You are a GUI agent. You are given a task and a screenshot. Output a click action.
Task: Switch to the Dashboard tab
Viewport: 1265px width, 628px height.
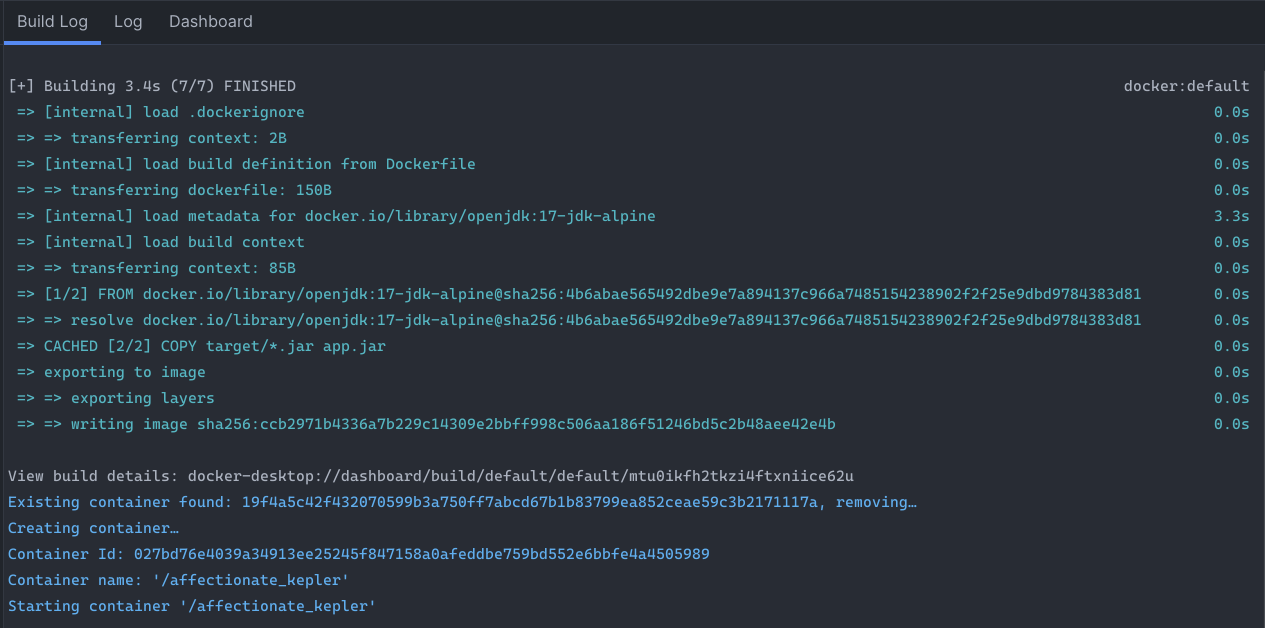(210, 21)
